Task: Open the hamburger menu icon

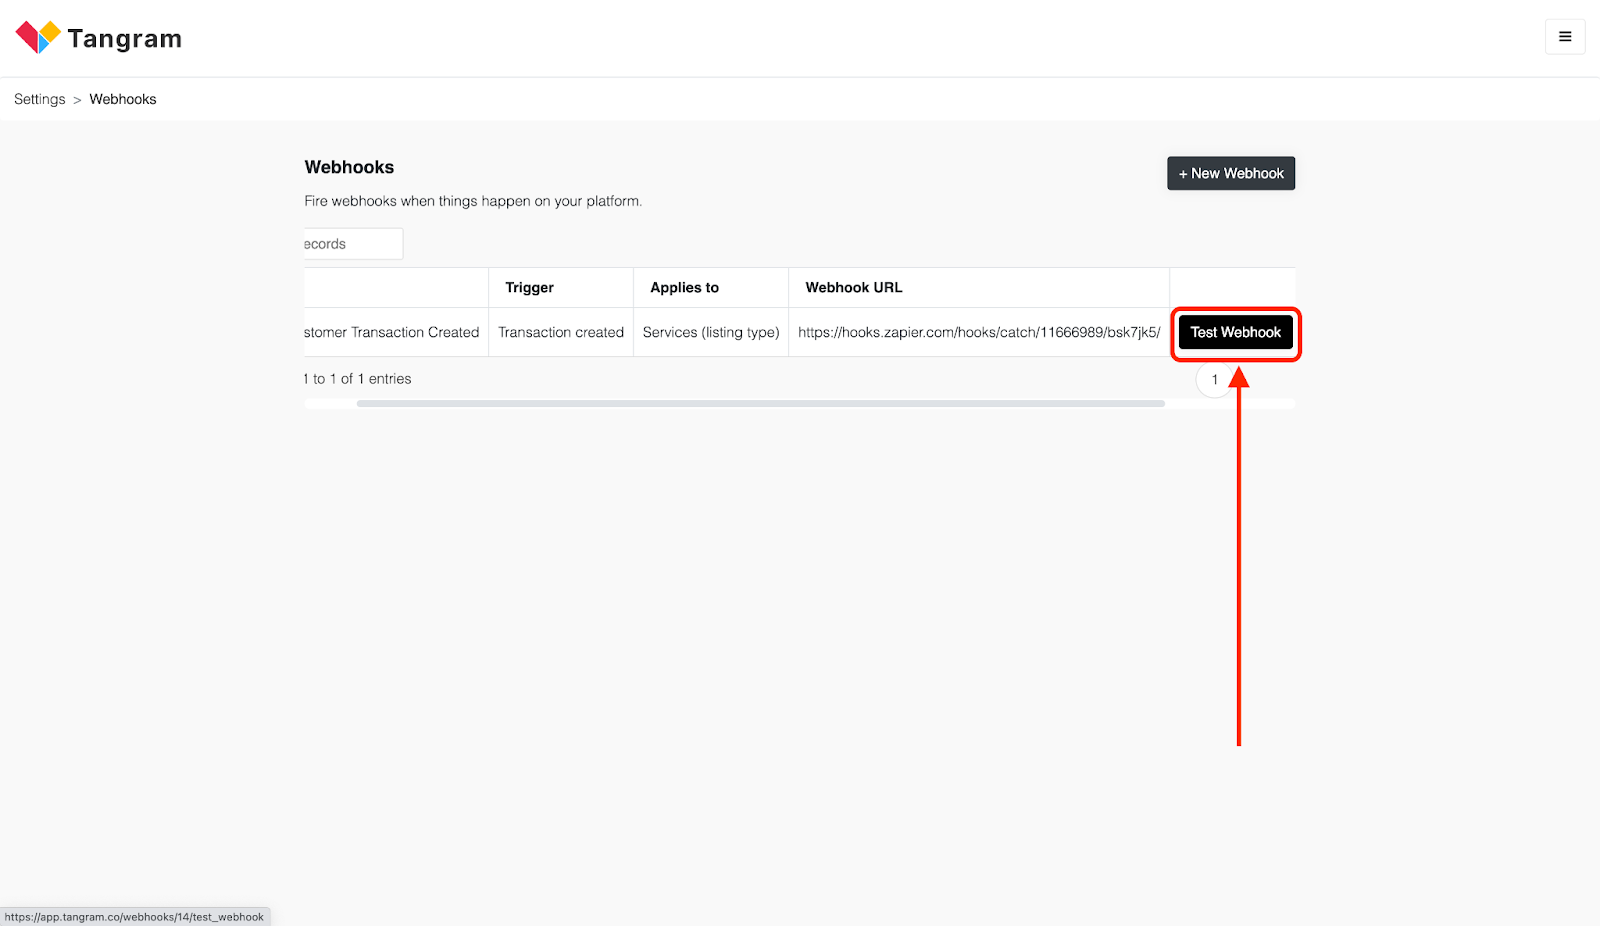Action: click(1565, 37)
